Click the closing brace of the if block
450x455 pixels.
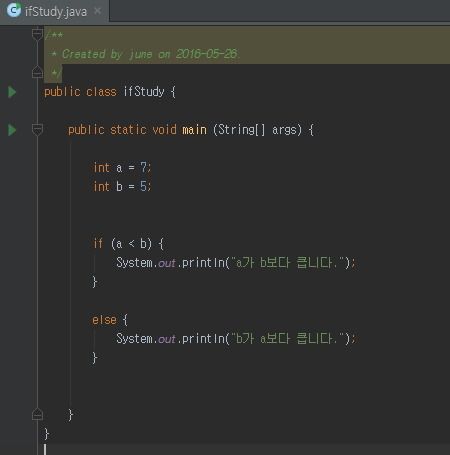pyautogui.click(x=95, y=282)
